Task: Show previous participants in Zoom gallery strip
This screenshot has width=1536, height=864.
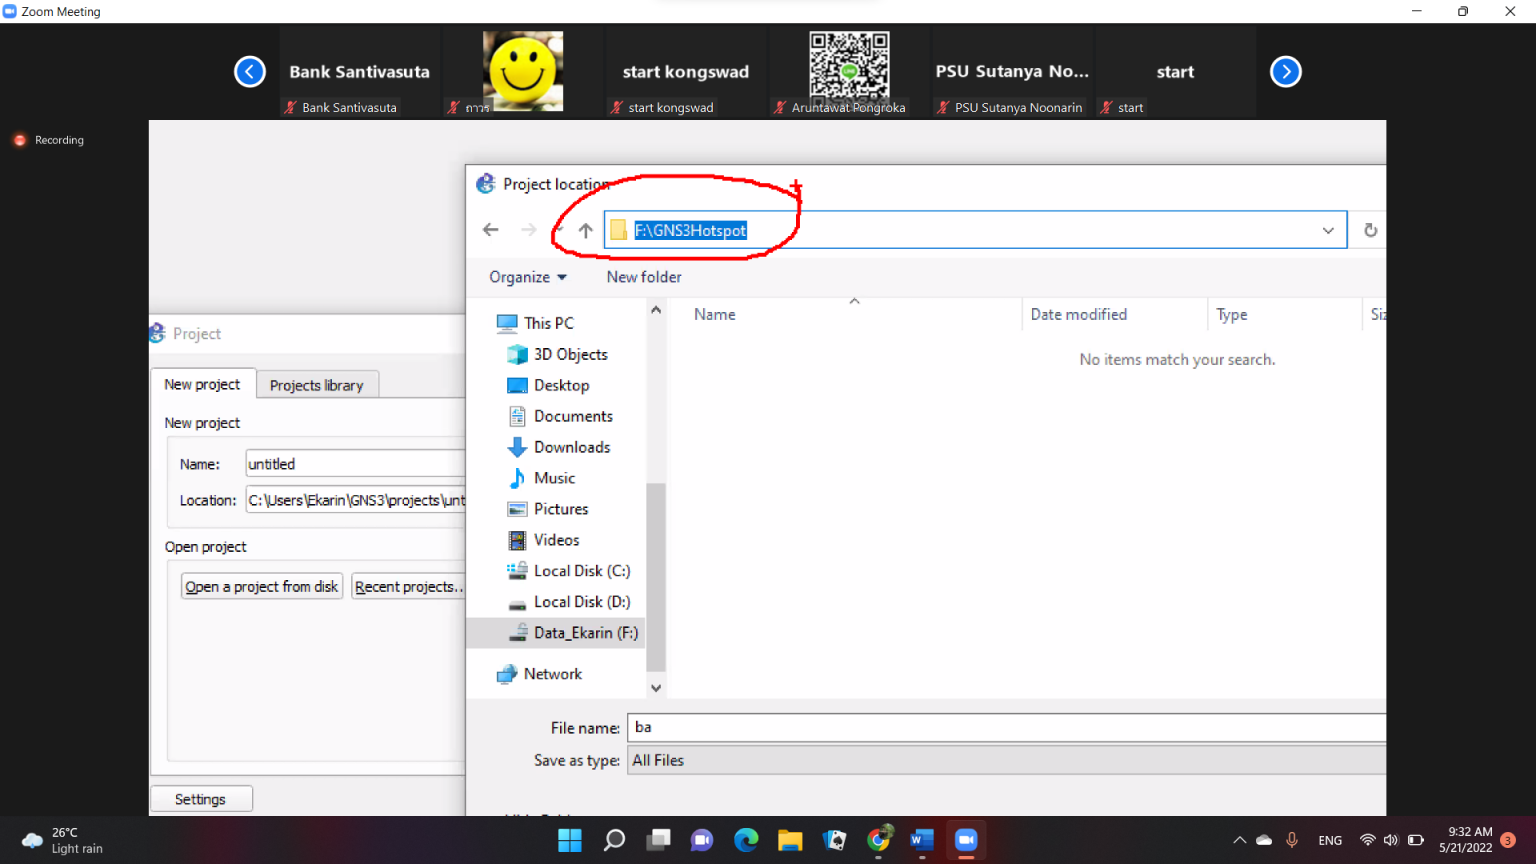Action: click(x=250, y=72)
